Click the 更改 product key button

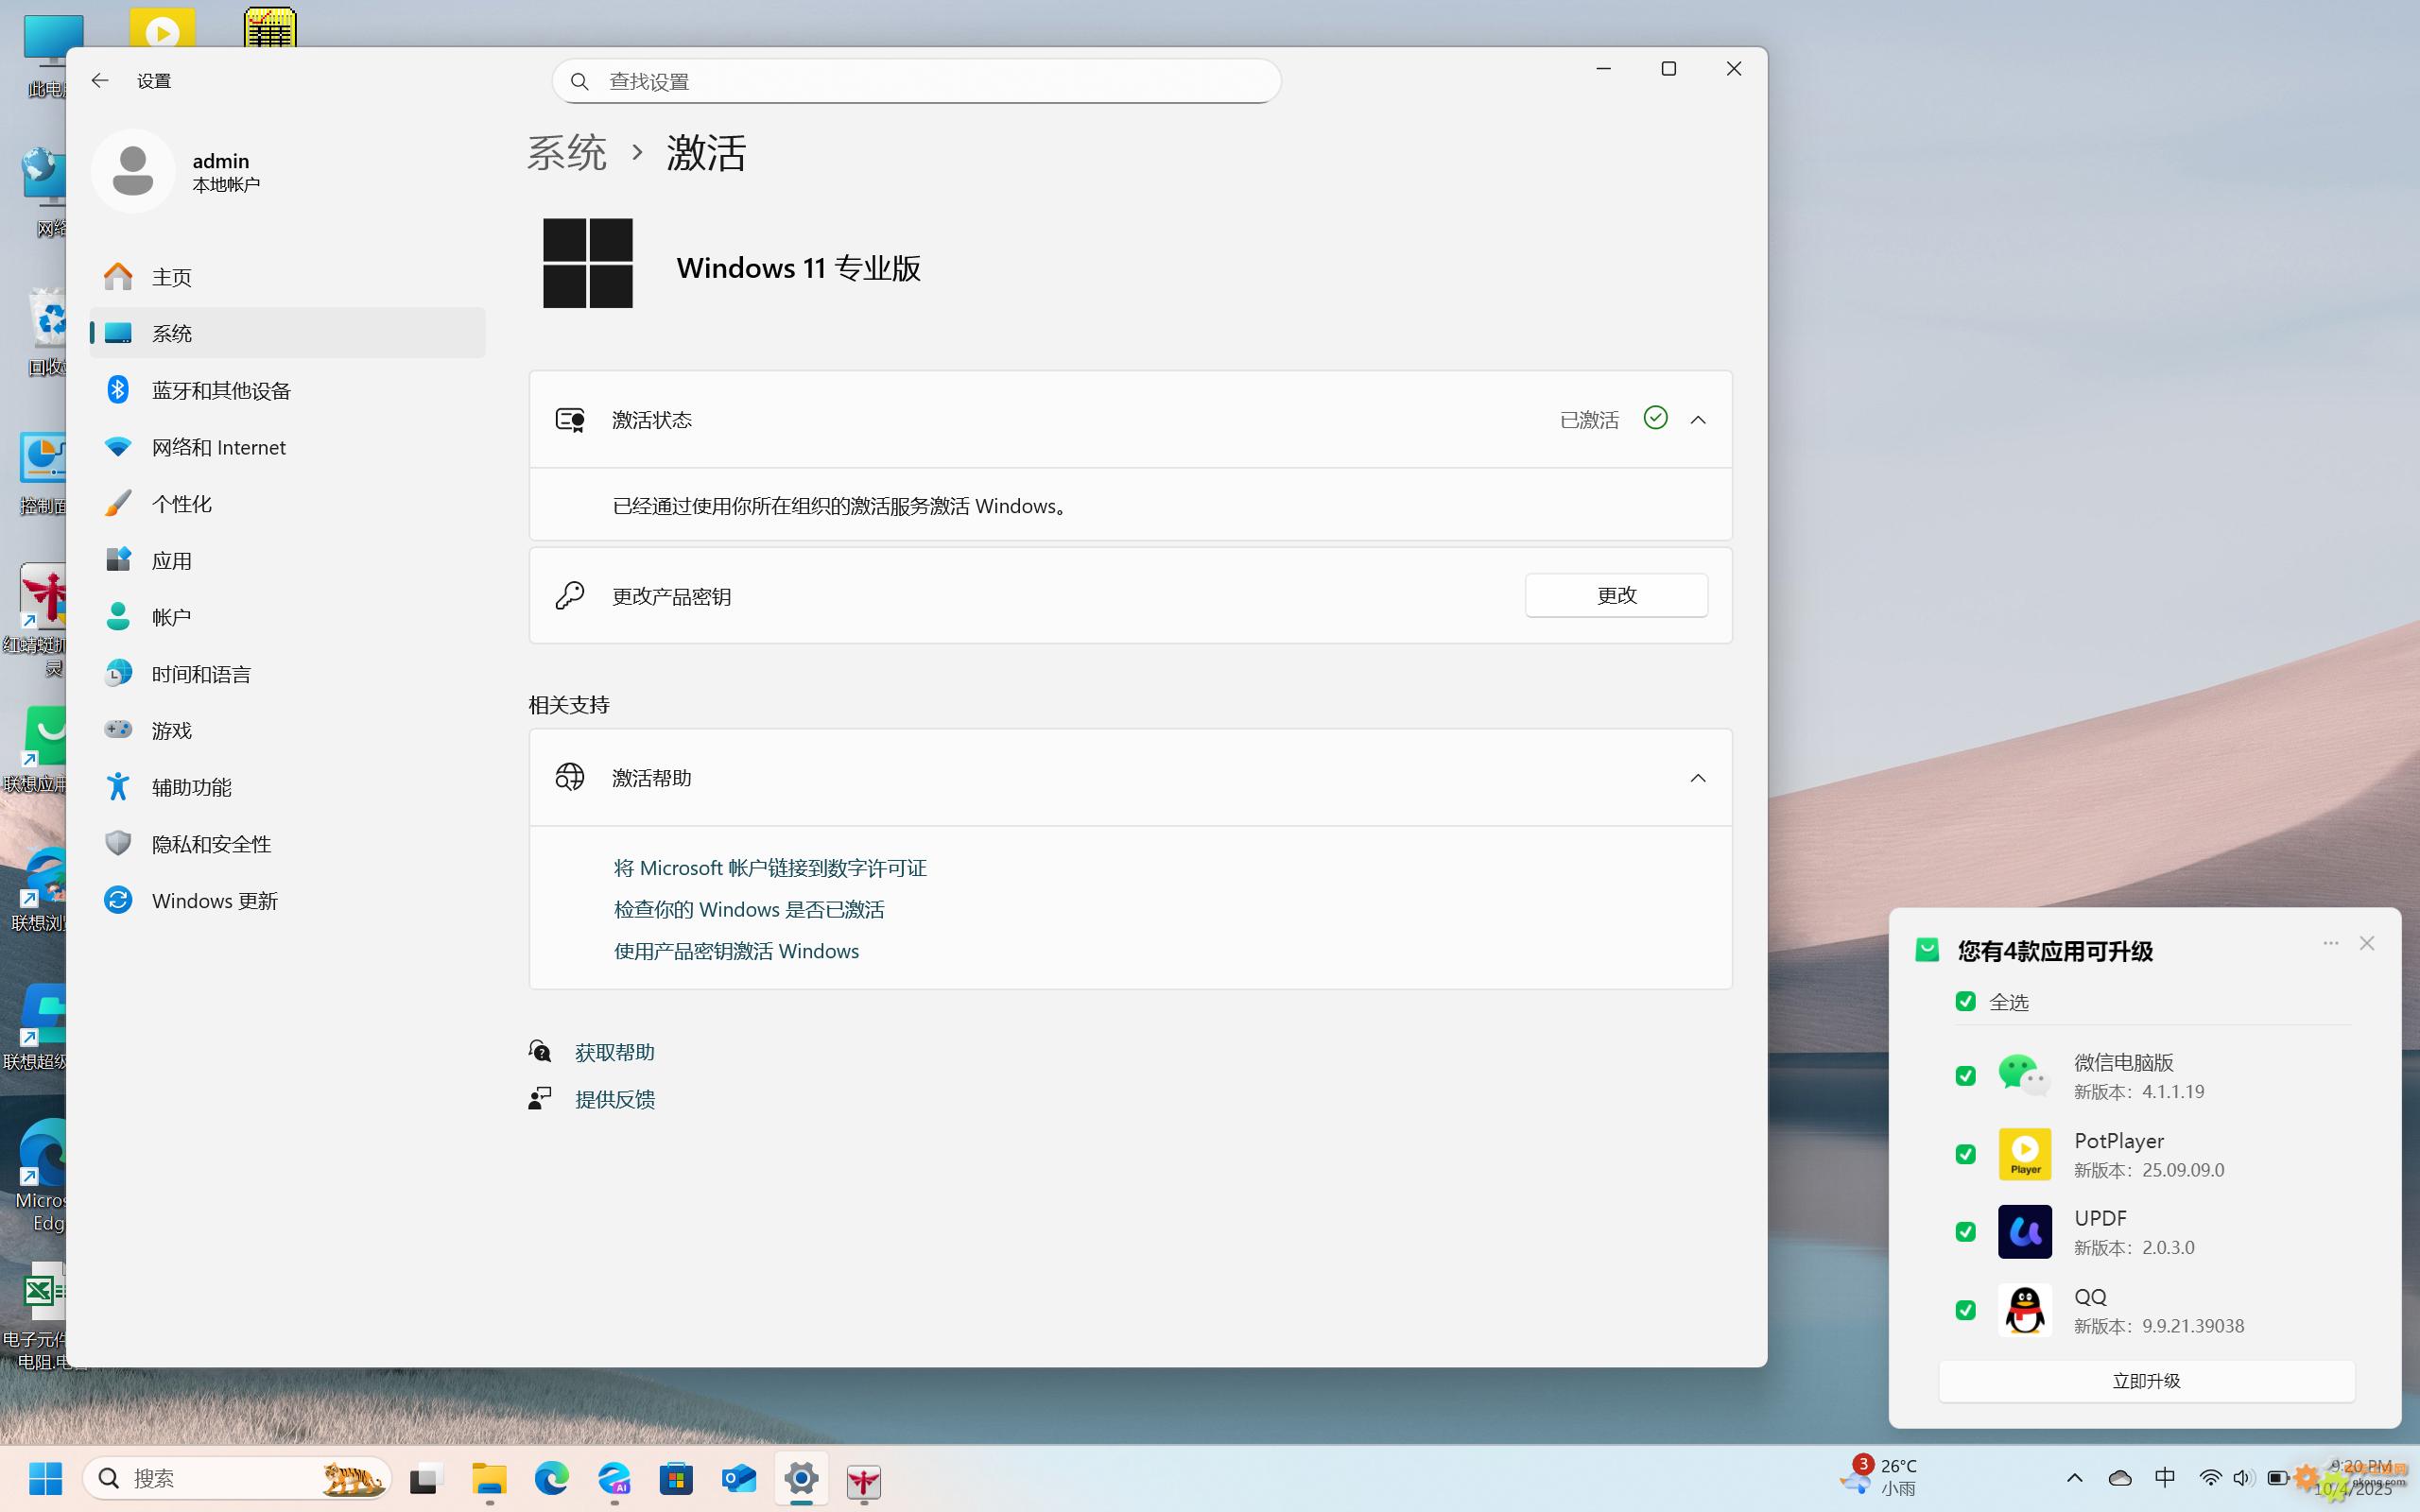pyautogui.click(x=1616, y=595)
